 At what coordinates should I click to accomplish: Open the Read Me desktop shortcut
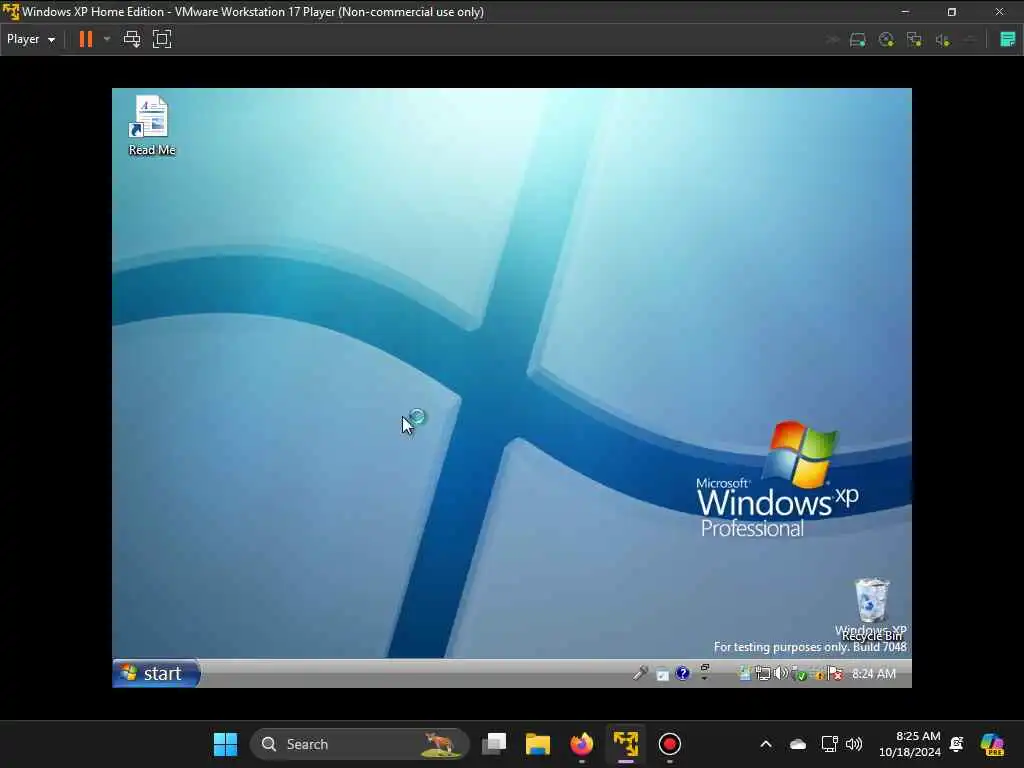pos(152,125)
